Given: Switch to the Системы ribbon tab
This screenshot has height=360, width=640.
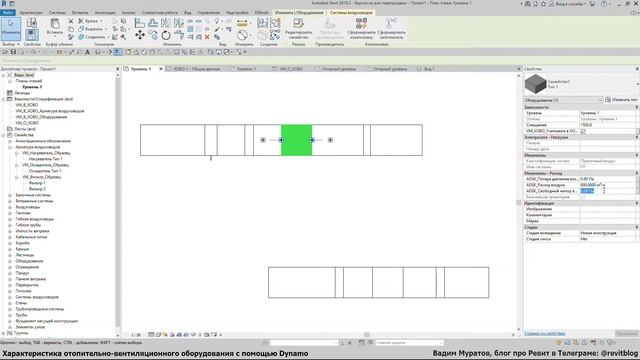Looking at the screenshot, I should (x=57, y=13).
